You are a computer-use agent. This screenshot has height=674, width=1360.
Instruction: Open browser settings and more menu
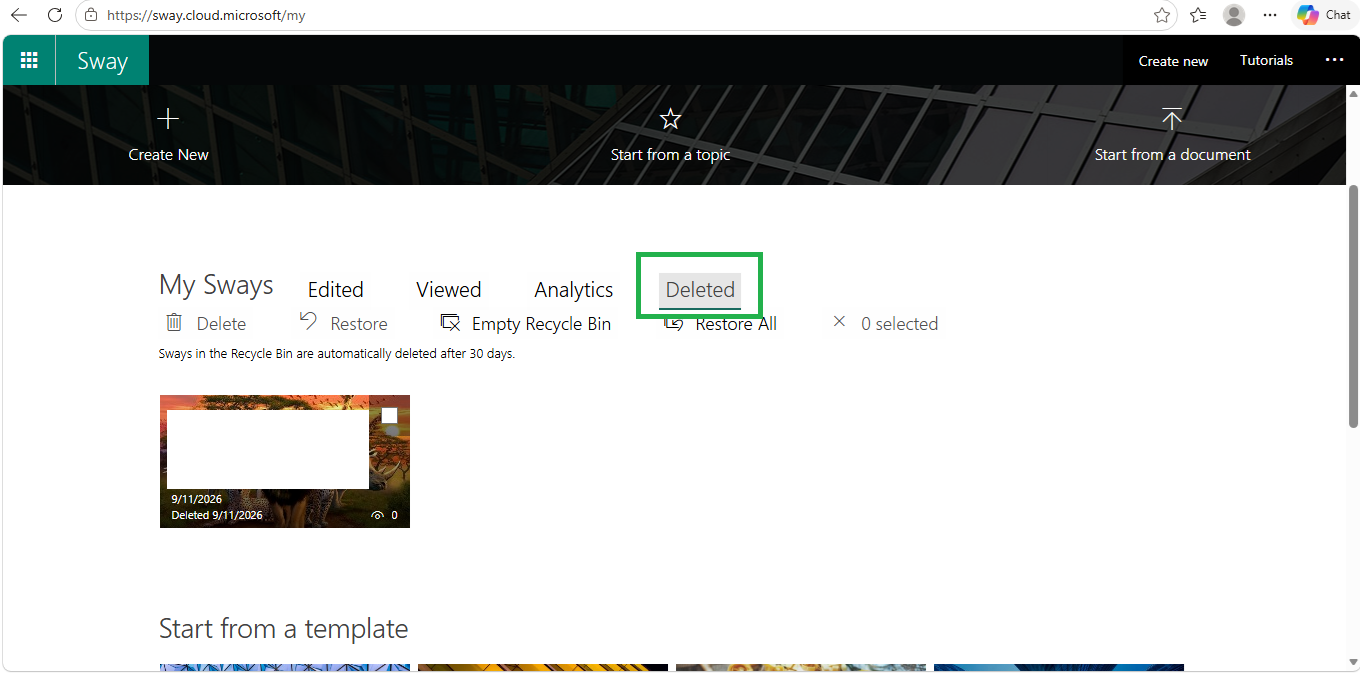click(x=1270, y=15)
